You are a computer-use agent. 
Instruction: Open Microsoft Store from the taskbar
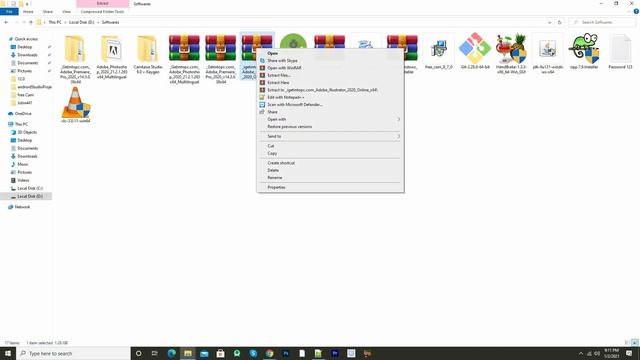[220, 353]
